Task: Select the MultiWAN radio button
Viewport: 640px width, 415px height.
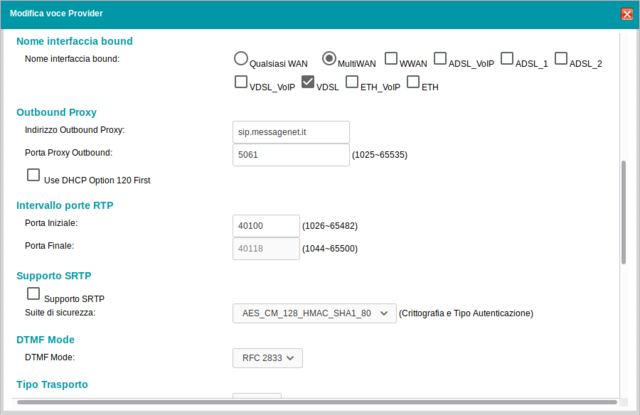Action: 329,58
